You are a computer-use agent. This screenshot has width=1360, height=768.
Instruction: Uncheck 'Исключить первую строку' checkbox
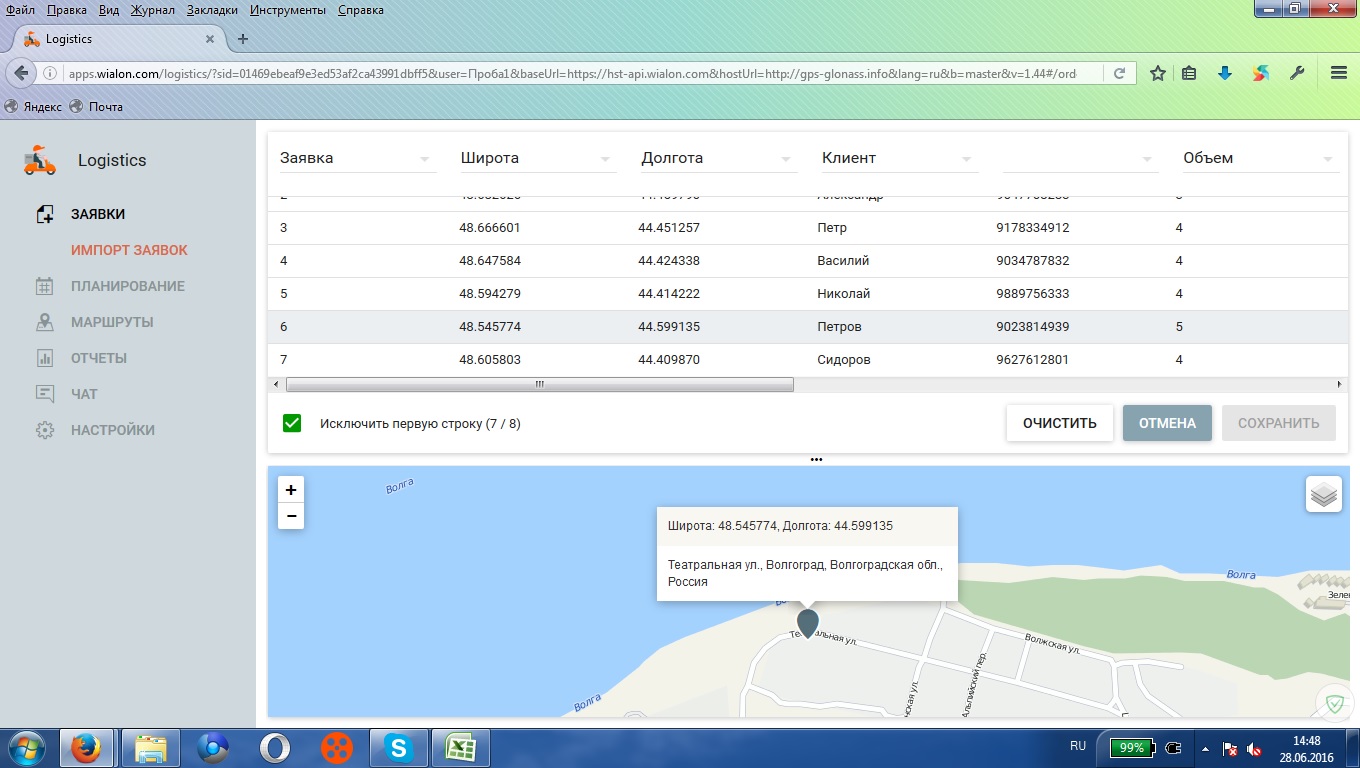click(x=292, y=423)
